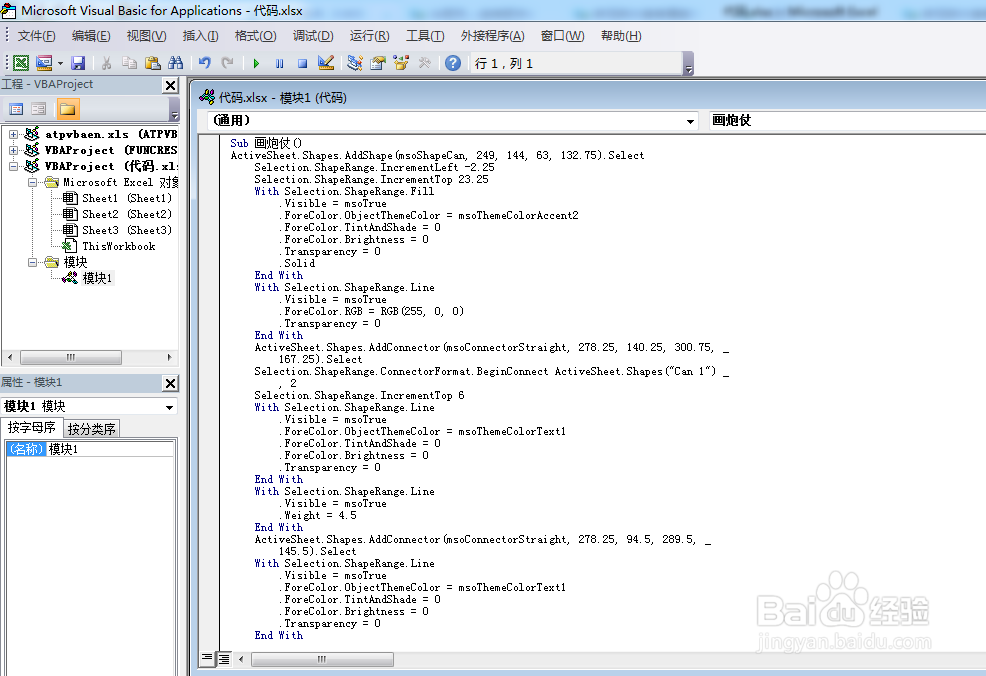The image size is (986, 676).
Task: Toggle Folders icon in project panel
Action: [x=67, y=109]
